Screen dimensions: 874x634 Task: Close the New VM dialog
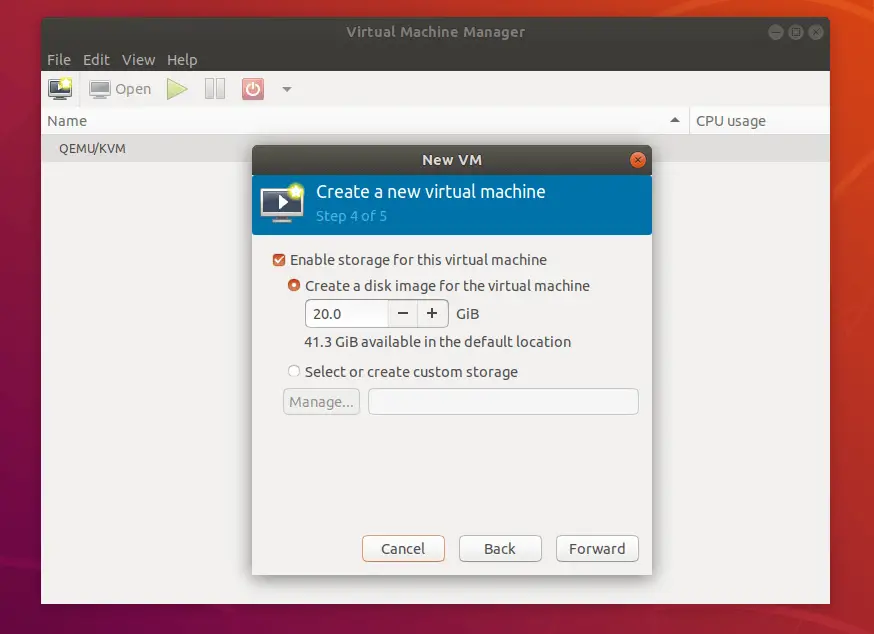pyautogui.click(x=638, y=160)
